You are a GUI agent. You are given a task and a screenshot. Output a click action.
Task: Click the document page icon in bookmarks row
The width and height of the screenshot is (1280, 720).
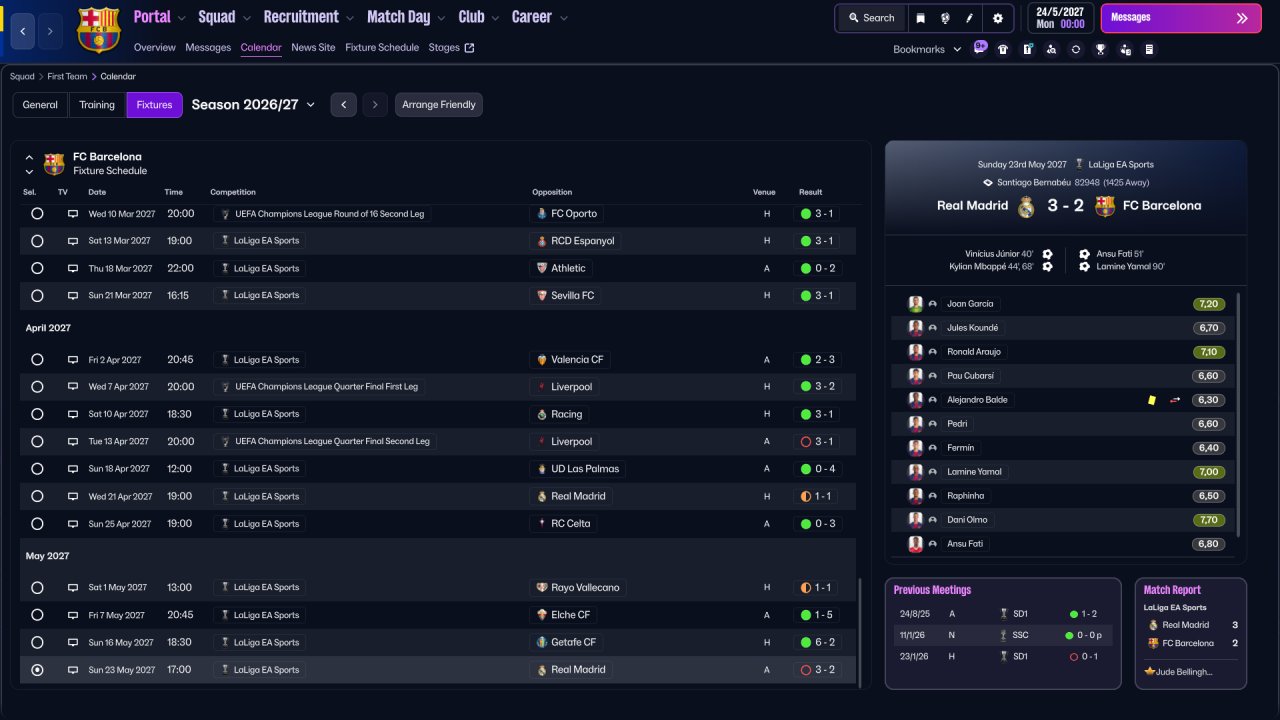pyautogui.click(x=1149, y=49)
